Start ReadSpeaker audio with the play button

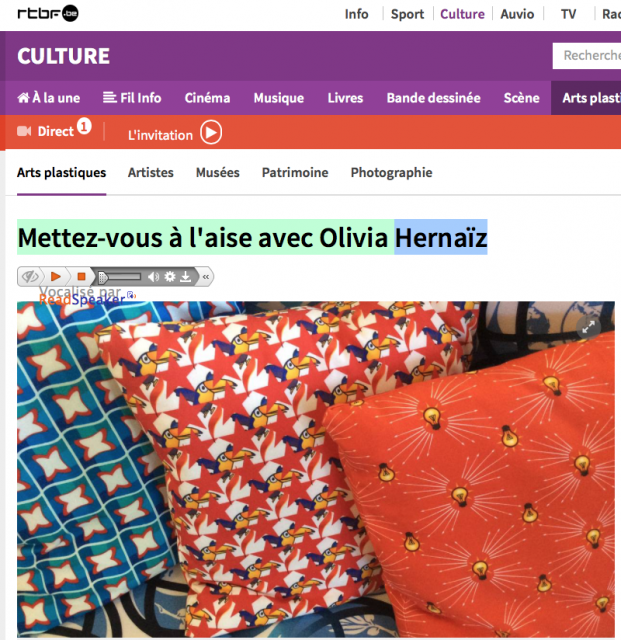tap(56, 277)
